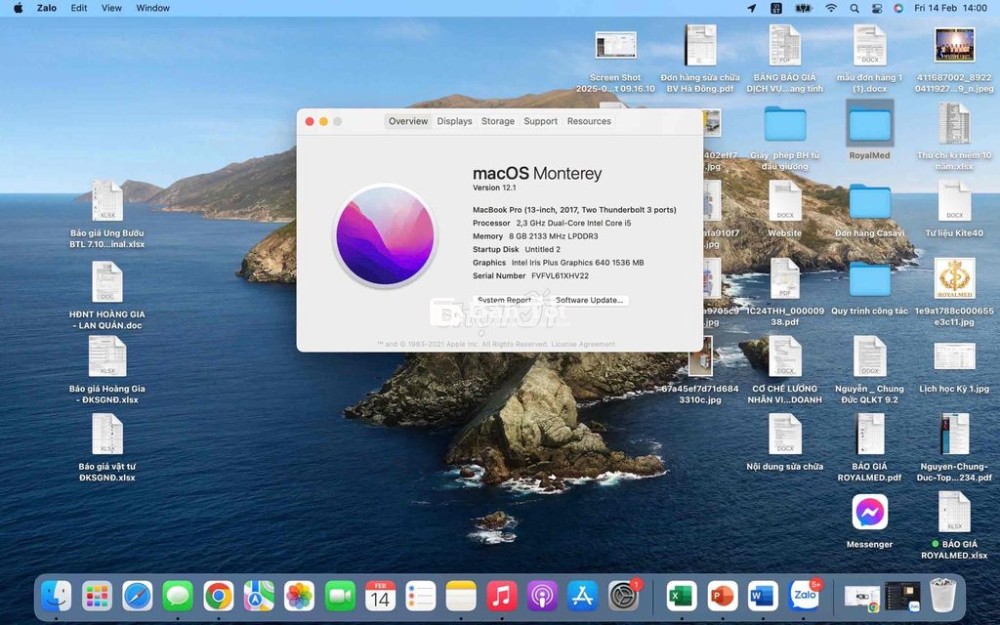Open the Apple menu
The image size is (1000, 625).
pos(18,8)
